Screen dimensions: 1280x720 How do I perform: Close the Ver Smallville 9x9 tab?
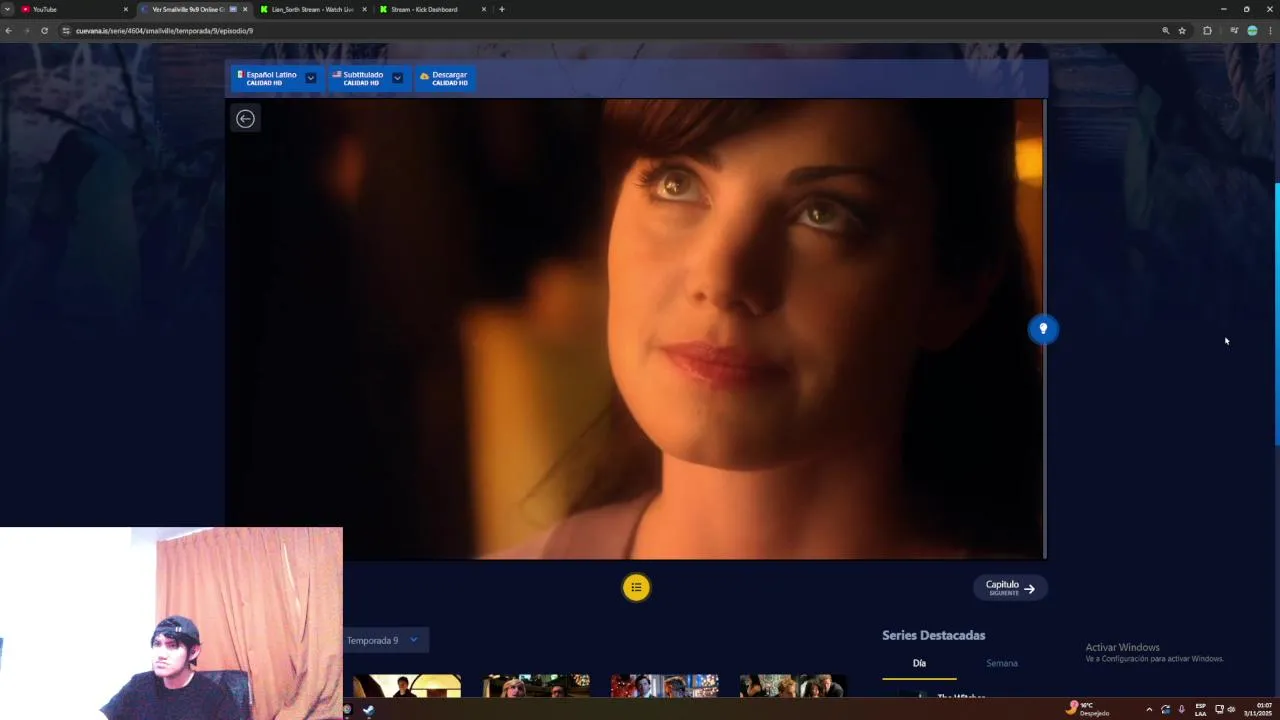pyautogui.click(x=245, y=9)
